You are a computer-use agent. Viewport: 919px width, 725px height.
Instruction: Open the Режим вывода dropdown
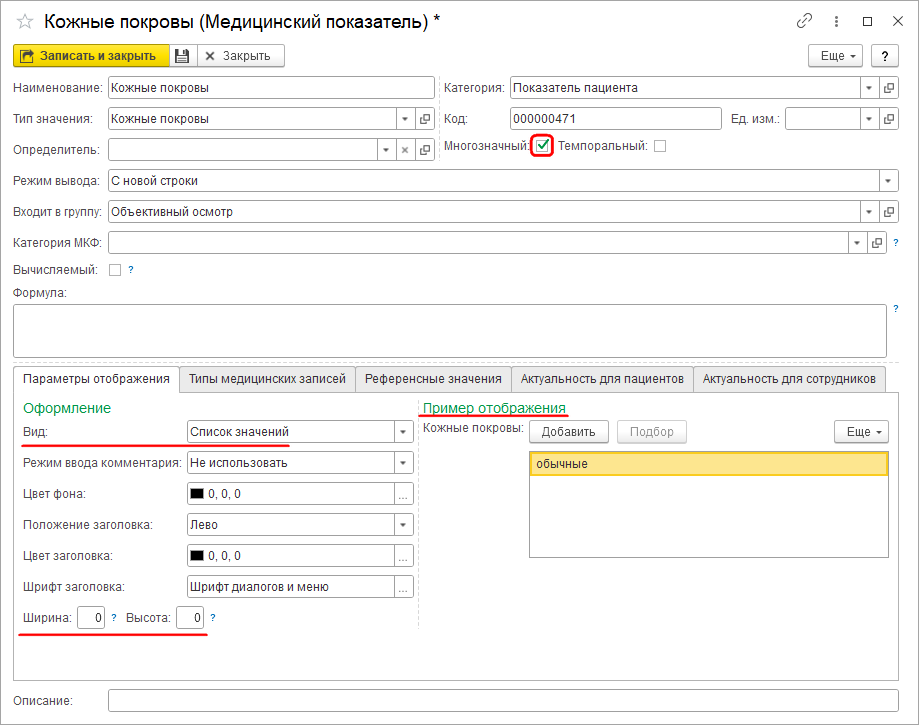point(888,181)
